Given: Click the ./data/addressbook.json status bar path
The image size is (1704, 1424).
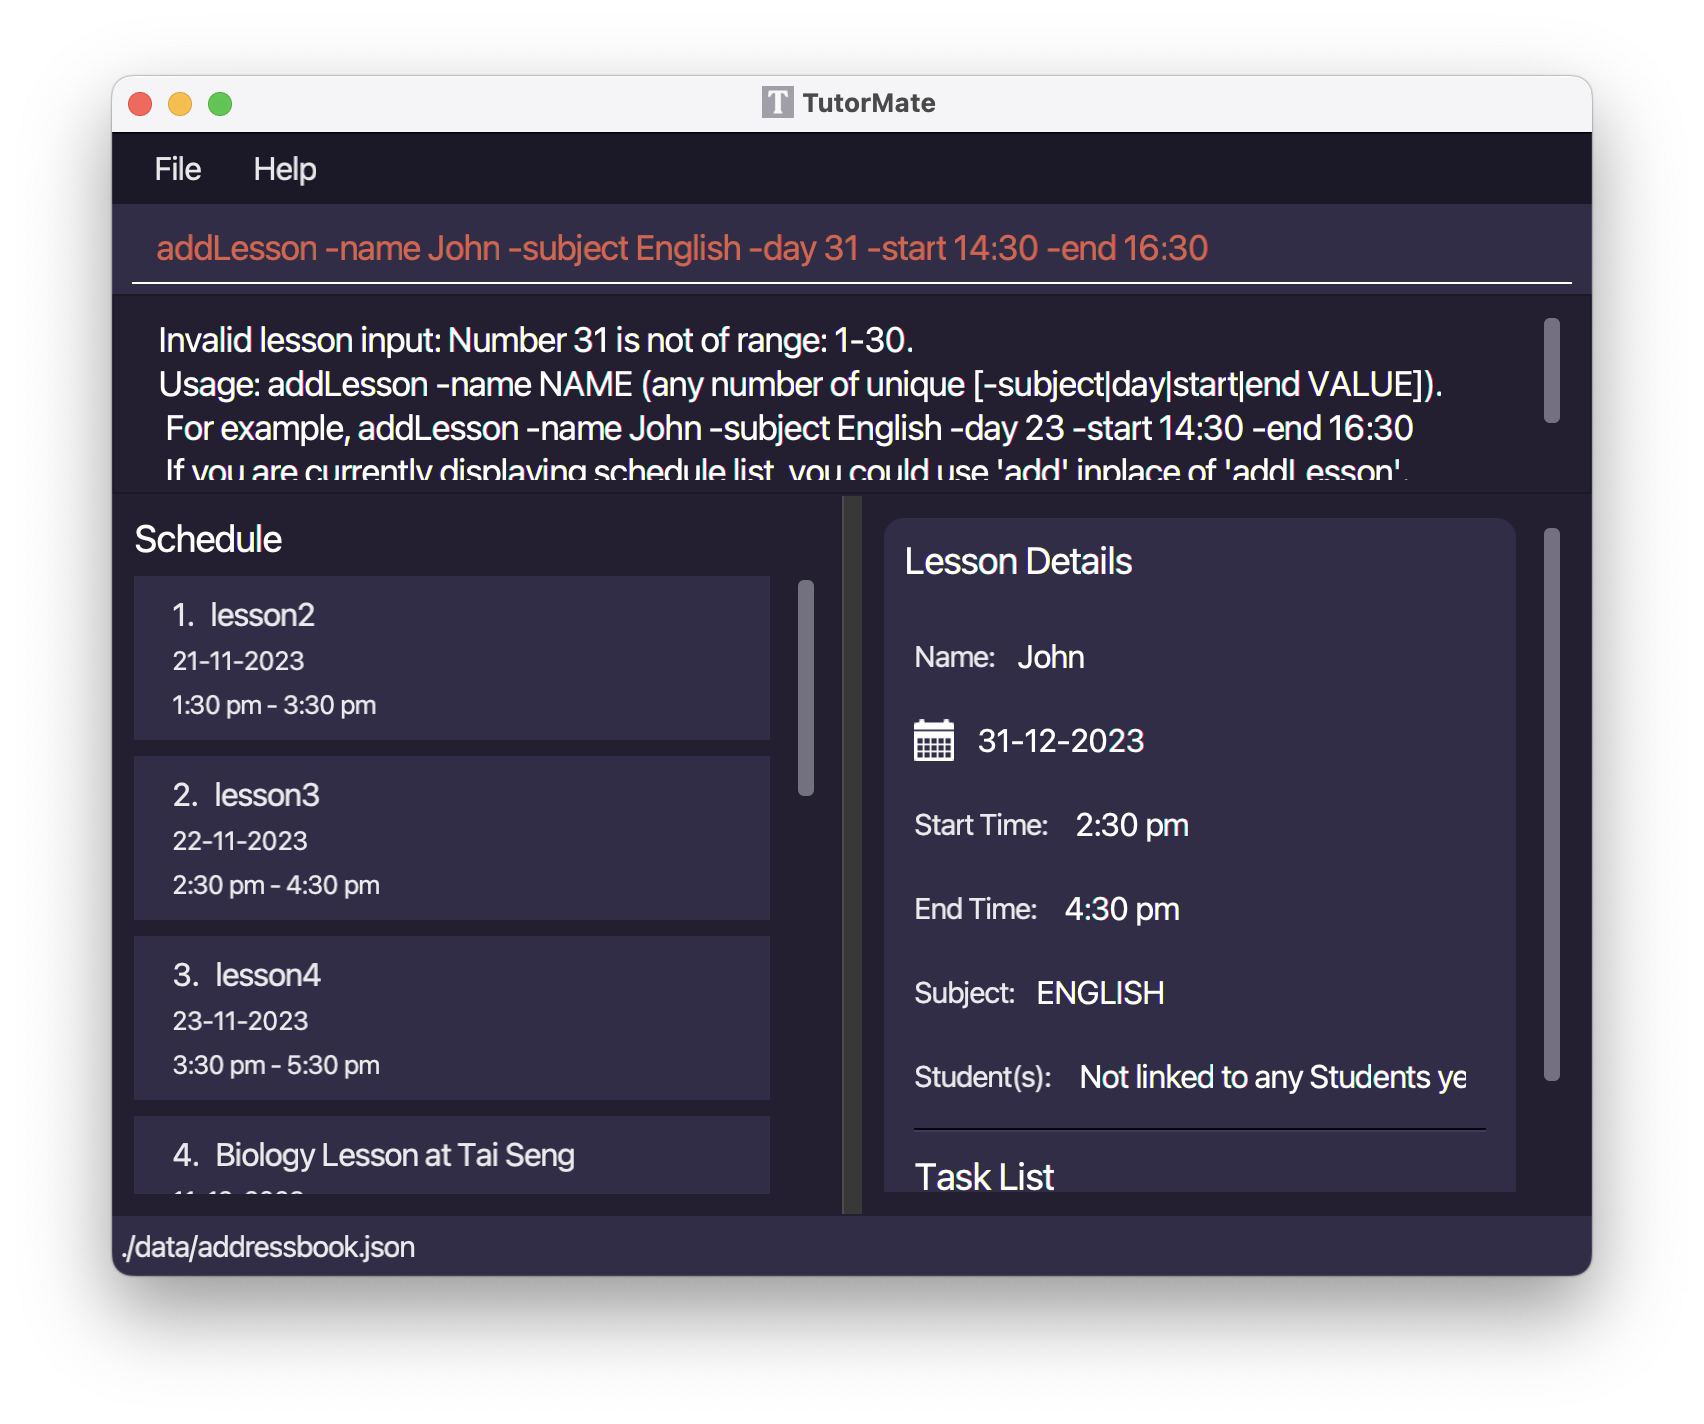Looking at the screenshot, I should (269, 1247).
